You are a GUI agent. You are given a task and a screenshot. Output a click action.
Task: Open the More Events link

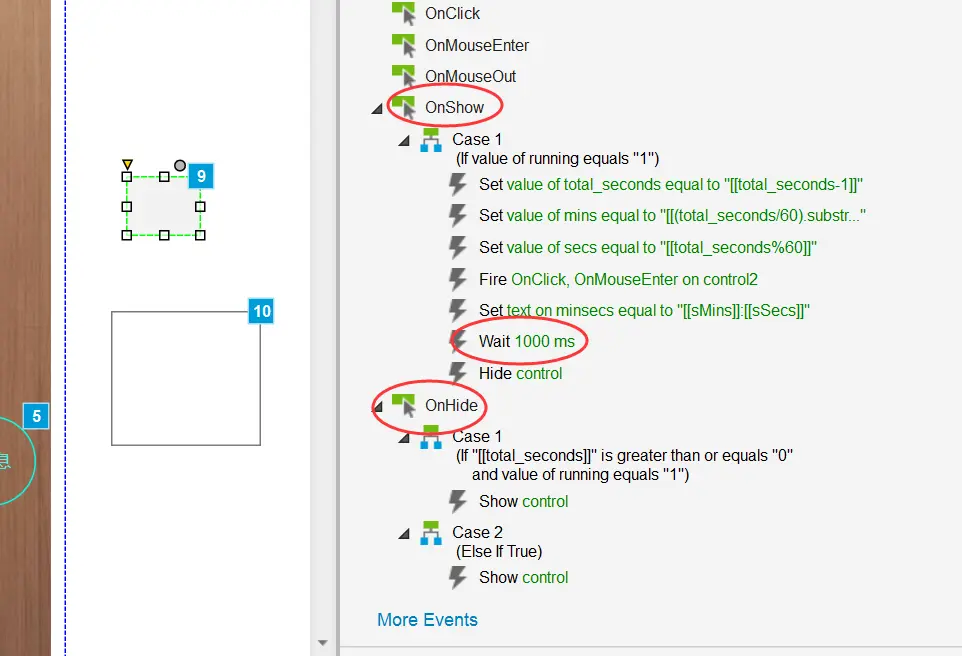pyautogui.click(x=427, y=620)
